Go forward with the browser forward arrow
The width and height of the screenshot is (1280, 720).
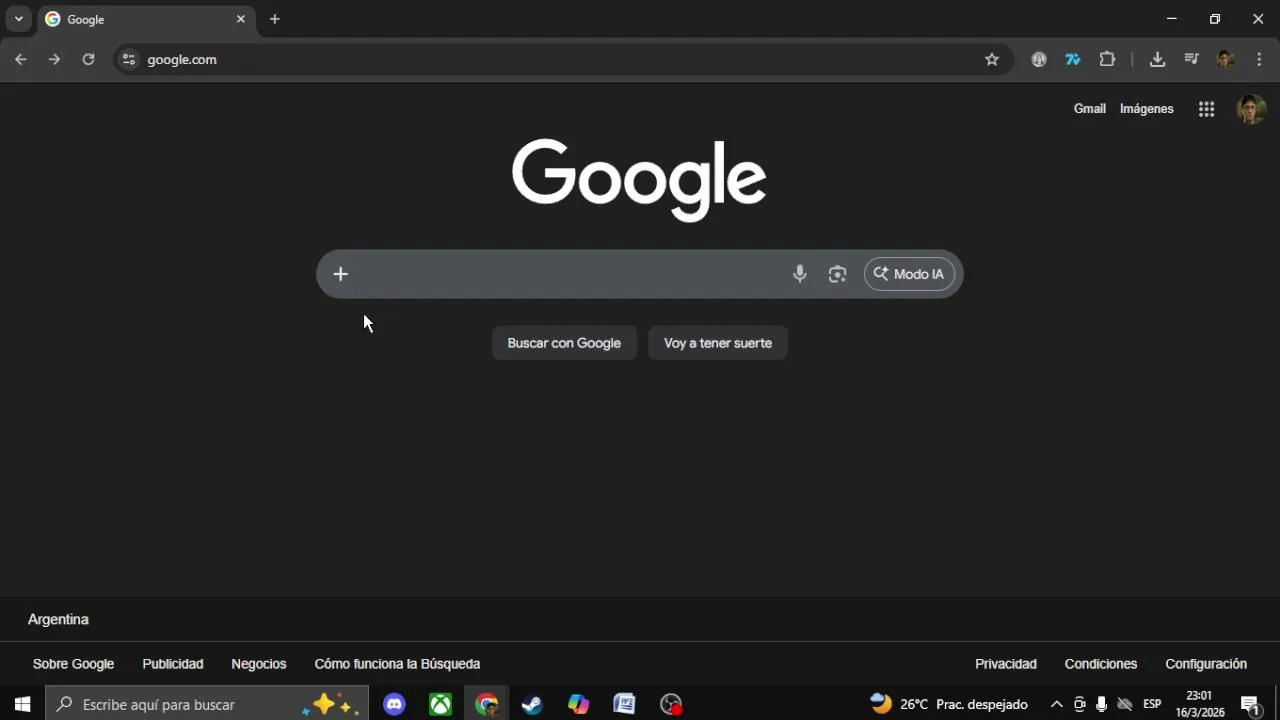coord(54,60)
